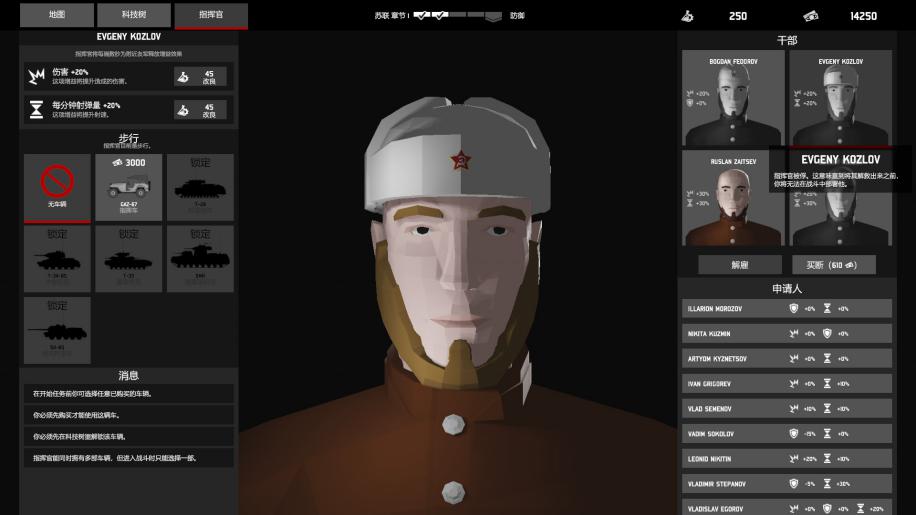Buy the GAZ-67 jeep for 3000
The image size is (916, 515).
coord(129,187)
